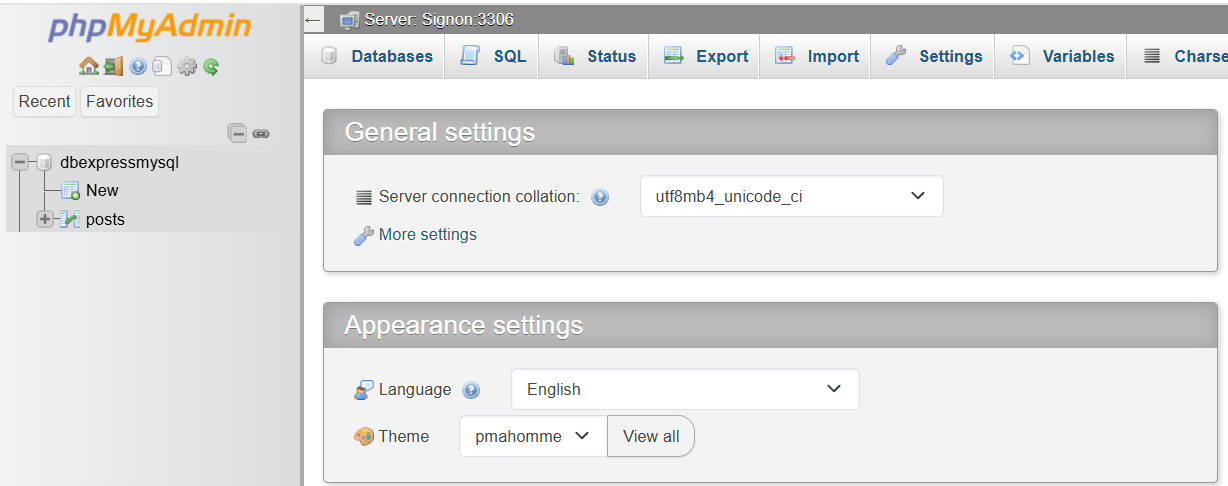
Task: Open navigation panel settings gear icon
Action: [x=186, y=67]
